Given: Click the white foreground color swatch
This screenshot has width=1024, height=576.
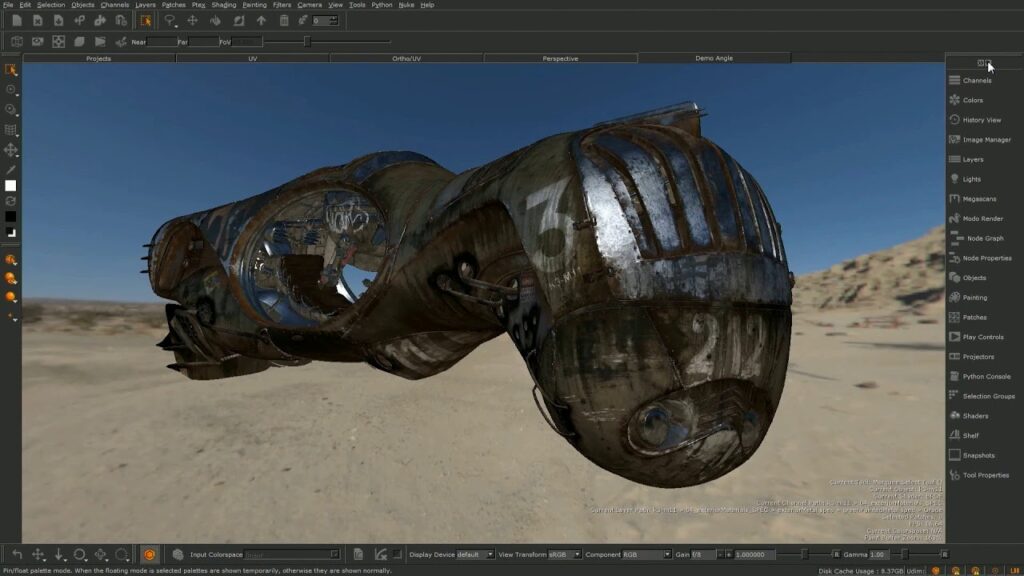Looking at the screenshot, I should coord(10,185).
